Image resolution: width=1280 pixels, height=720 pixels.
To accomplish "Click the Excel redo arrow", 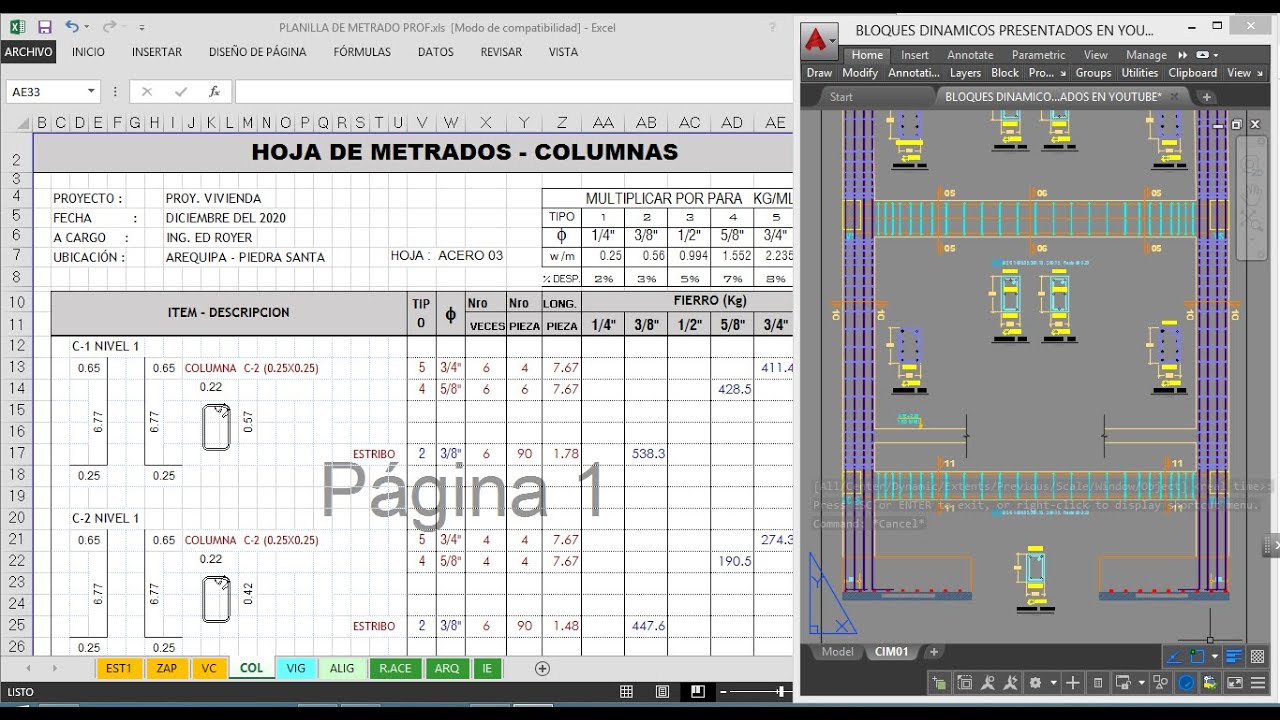I will pyautogui.click(x=109, y=27).
